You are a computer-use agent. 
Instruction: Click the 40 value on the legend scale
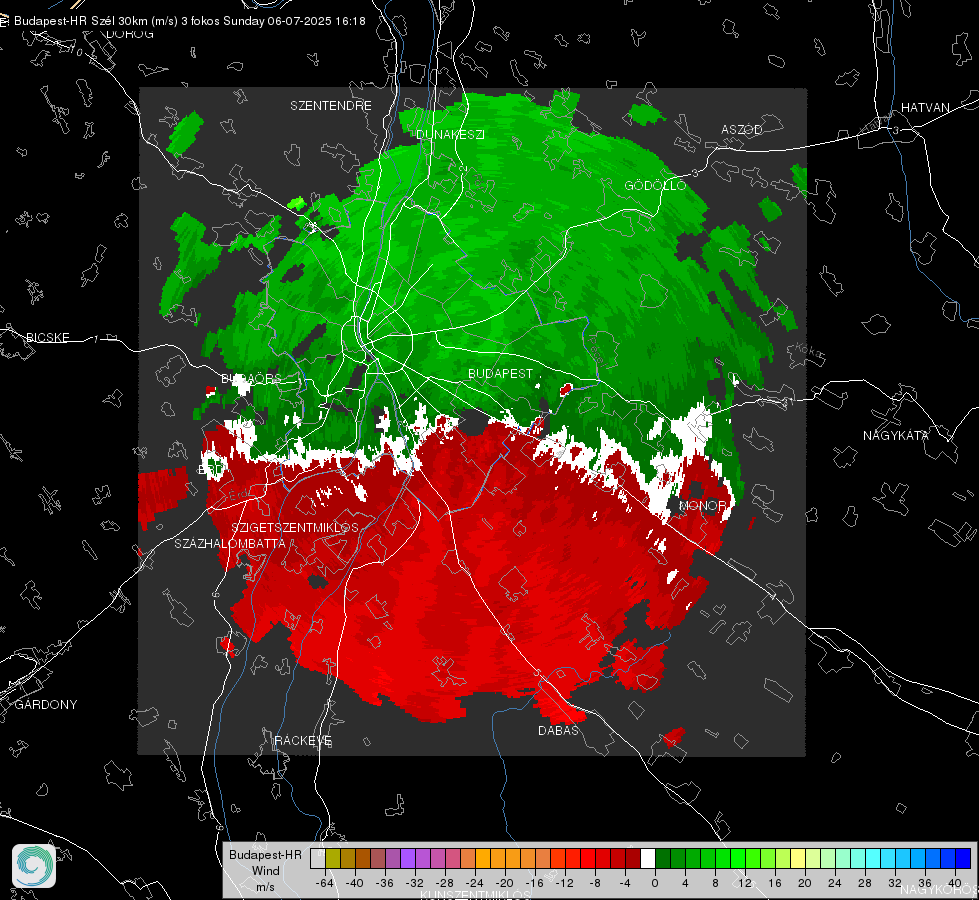[x=954, y=883]
